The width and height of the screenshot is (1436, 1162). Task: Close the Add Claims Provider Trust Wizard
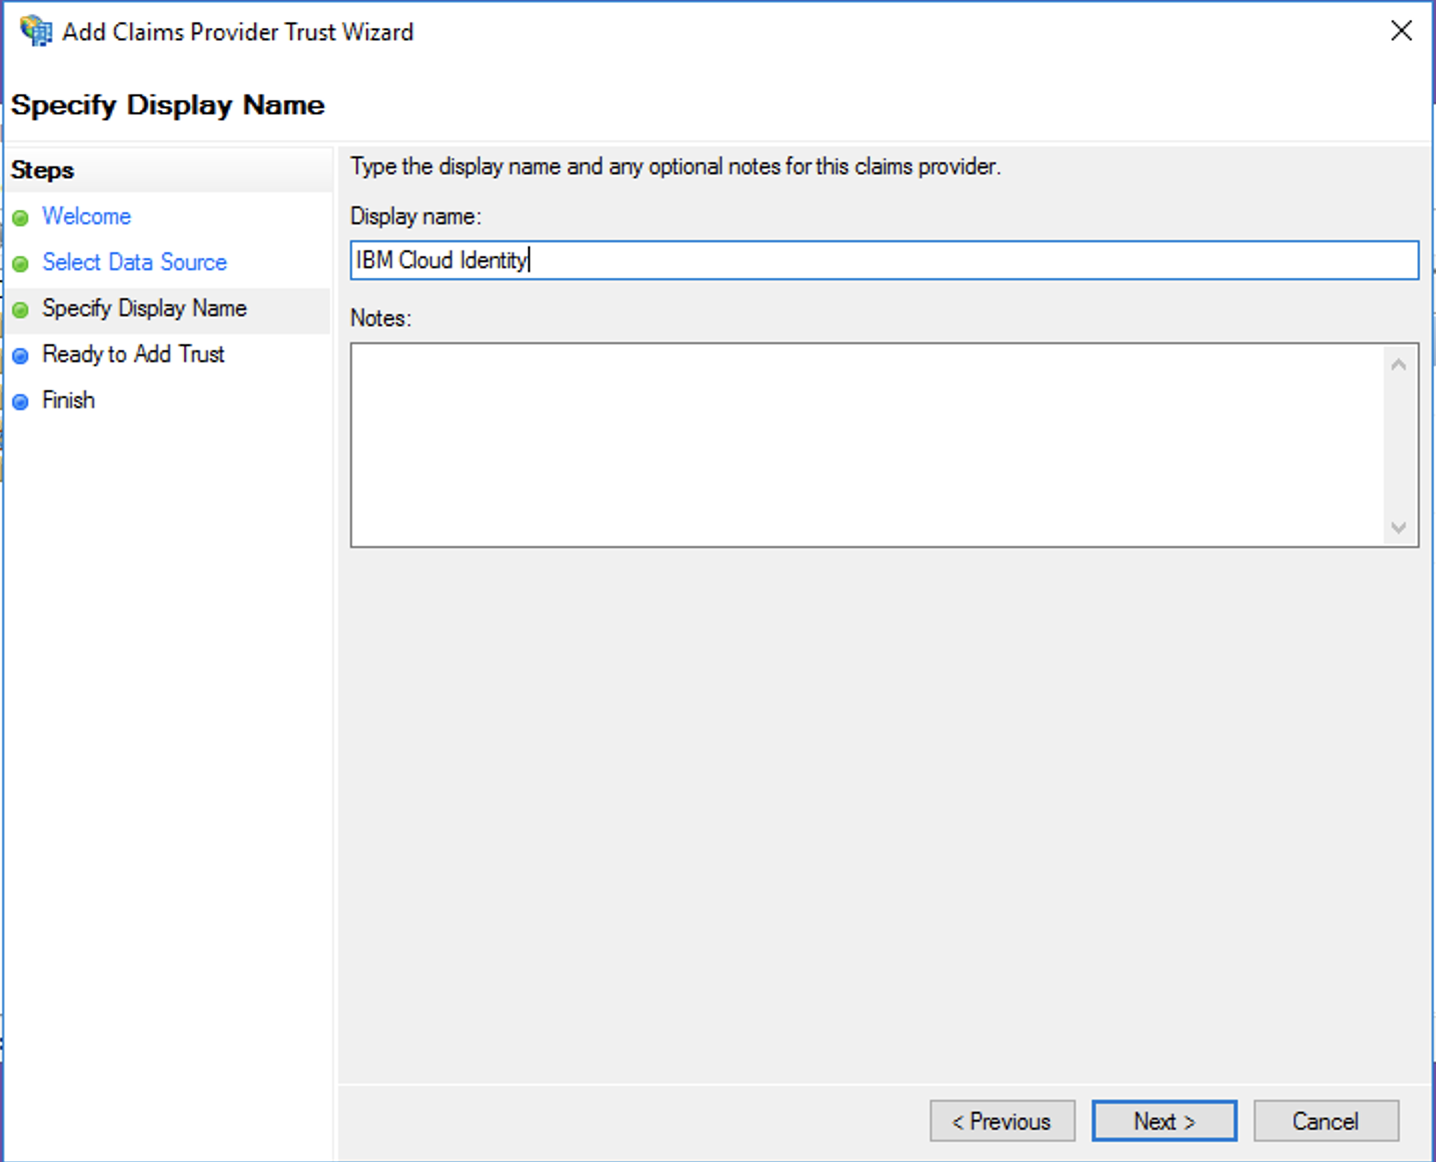tap(1401, 31)
